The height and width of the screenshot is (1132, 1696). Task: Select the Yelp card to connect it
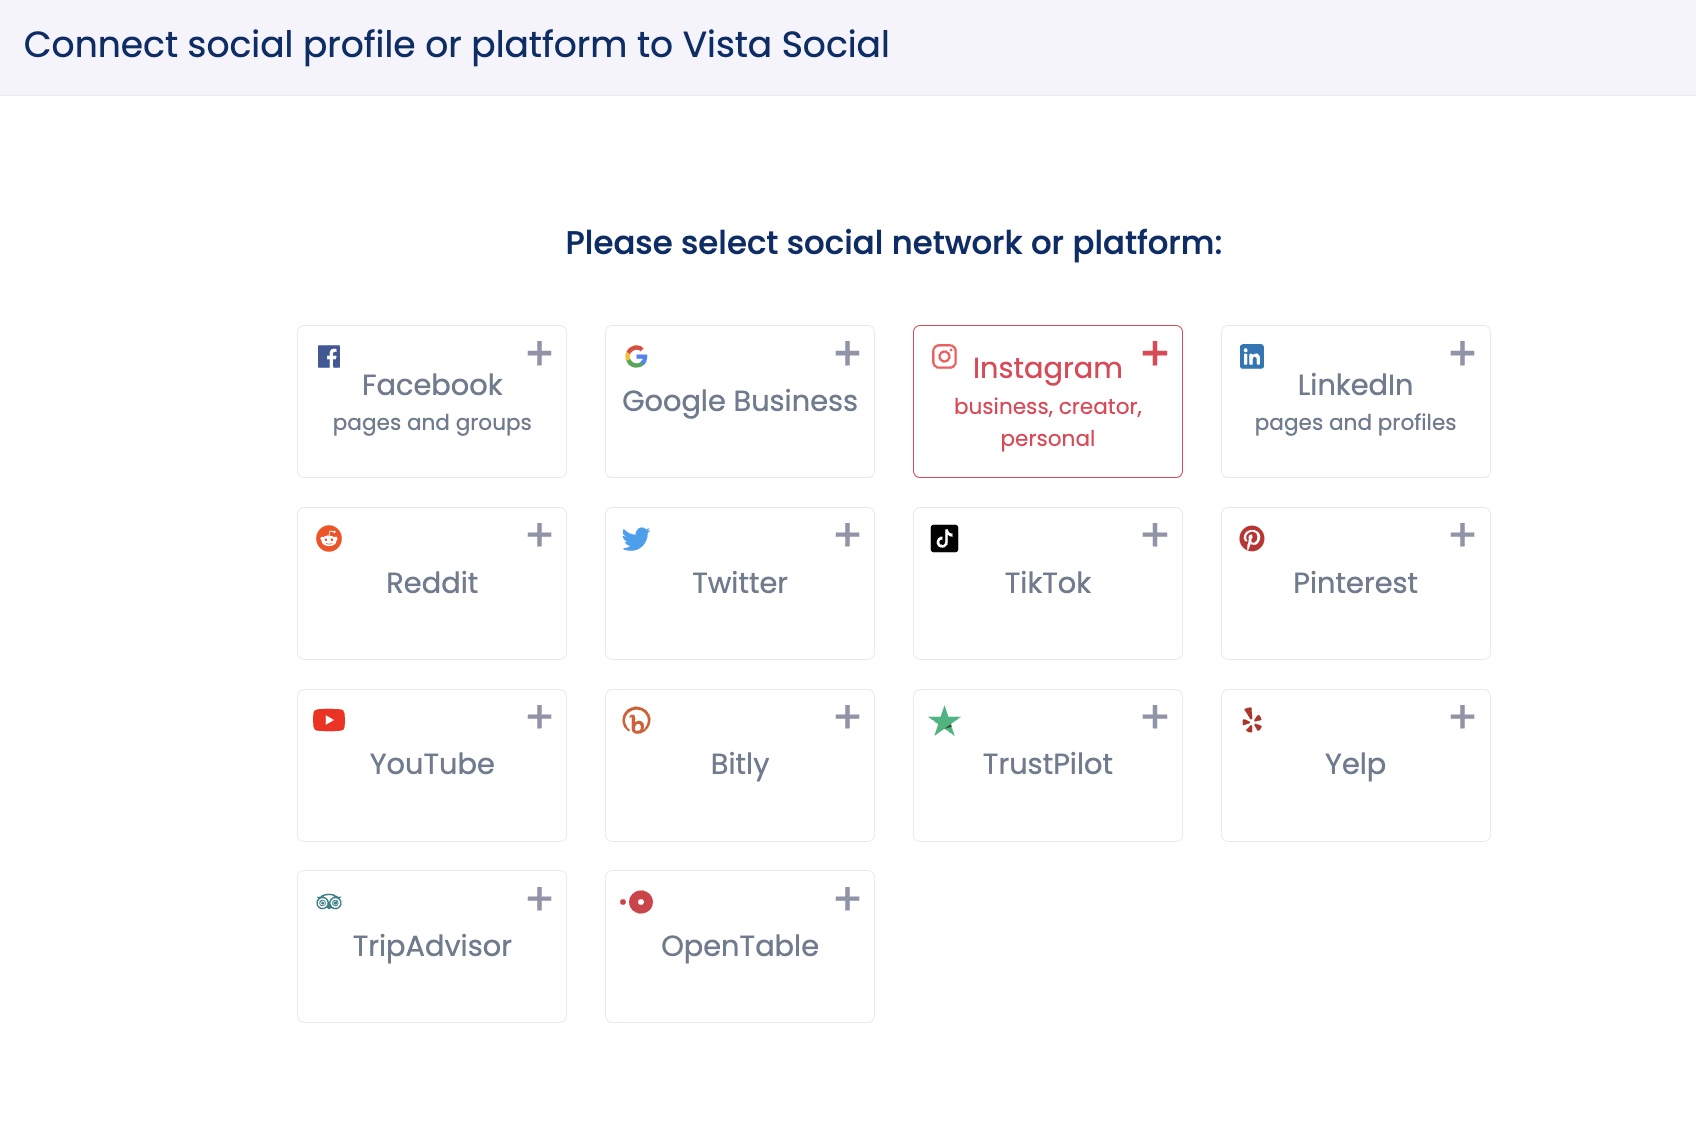pyautogui.click(x=1355, y=765)
